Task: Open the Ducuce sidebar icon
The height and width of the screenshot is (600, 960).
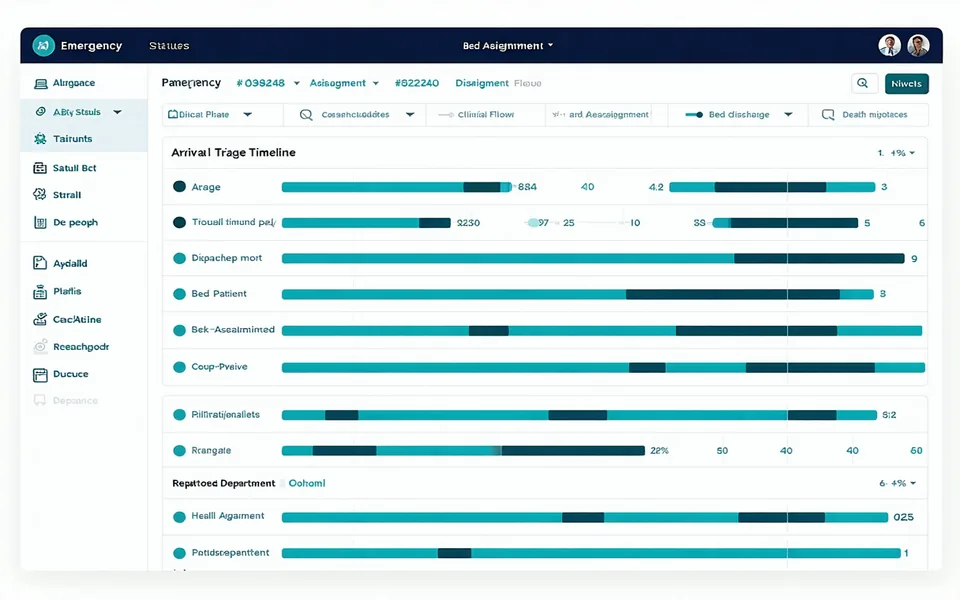Action: pos(40,374)
